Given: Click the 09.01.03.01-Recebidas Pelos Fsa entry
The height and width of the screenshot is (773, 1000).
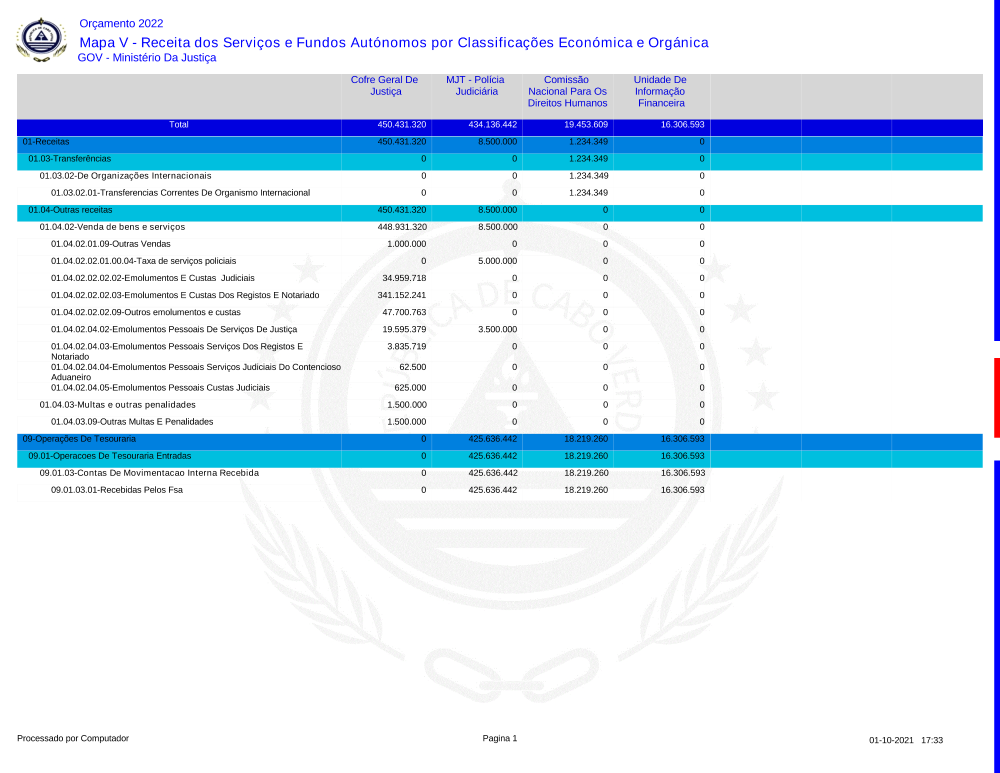Looking at the screenshot, I should (116, 490).
